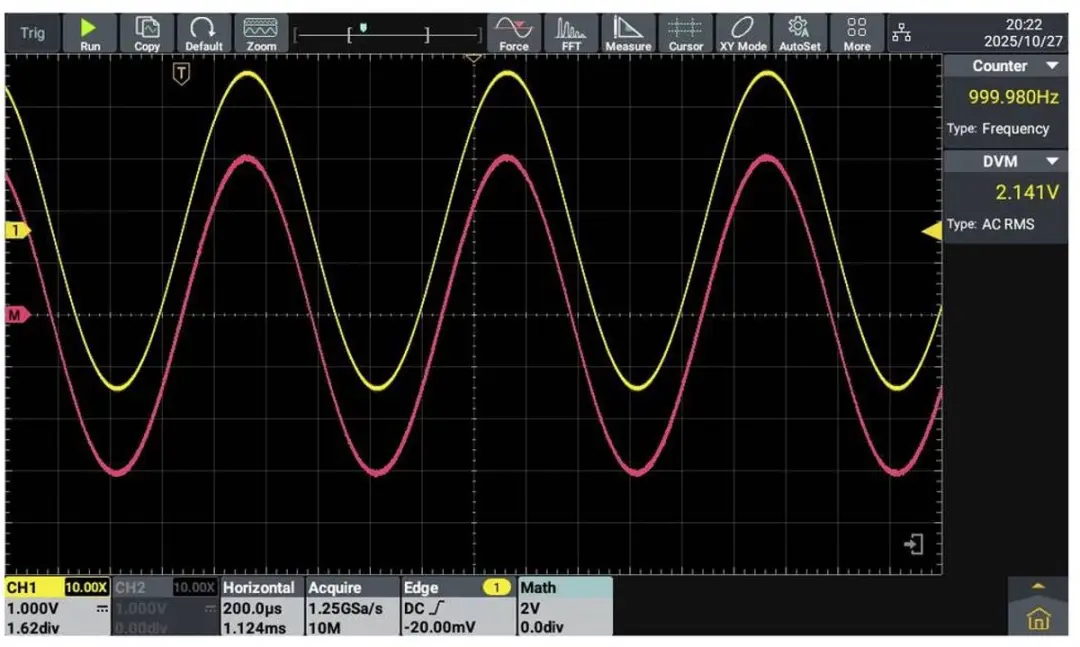Tap the Run play button
The image size is (1080, 647).
click(x=90, y=34)
